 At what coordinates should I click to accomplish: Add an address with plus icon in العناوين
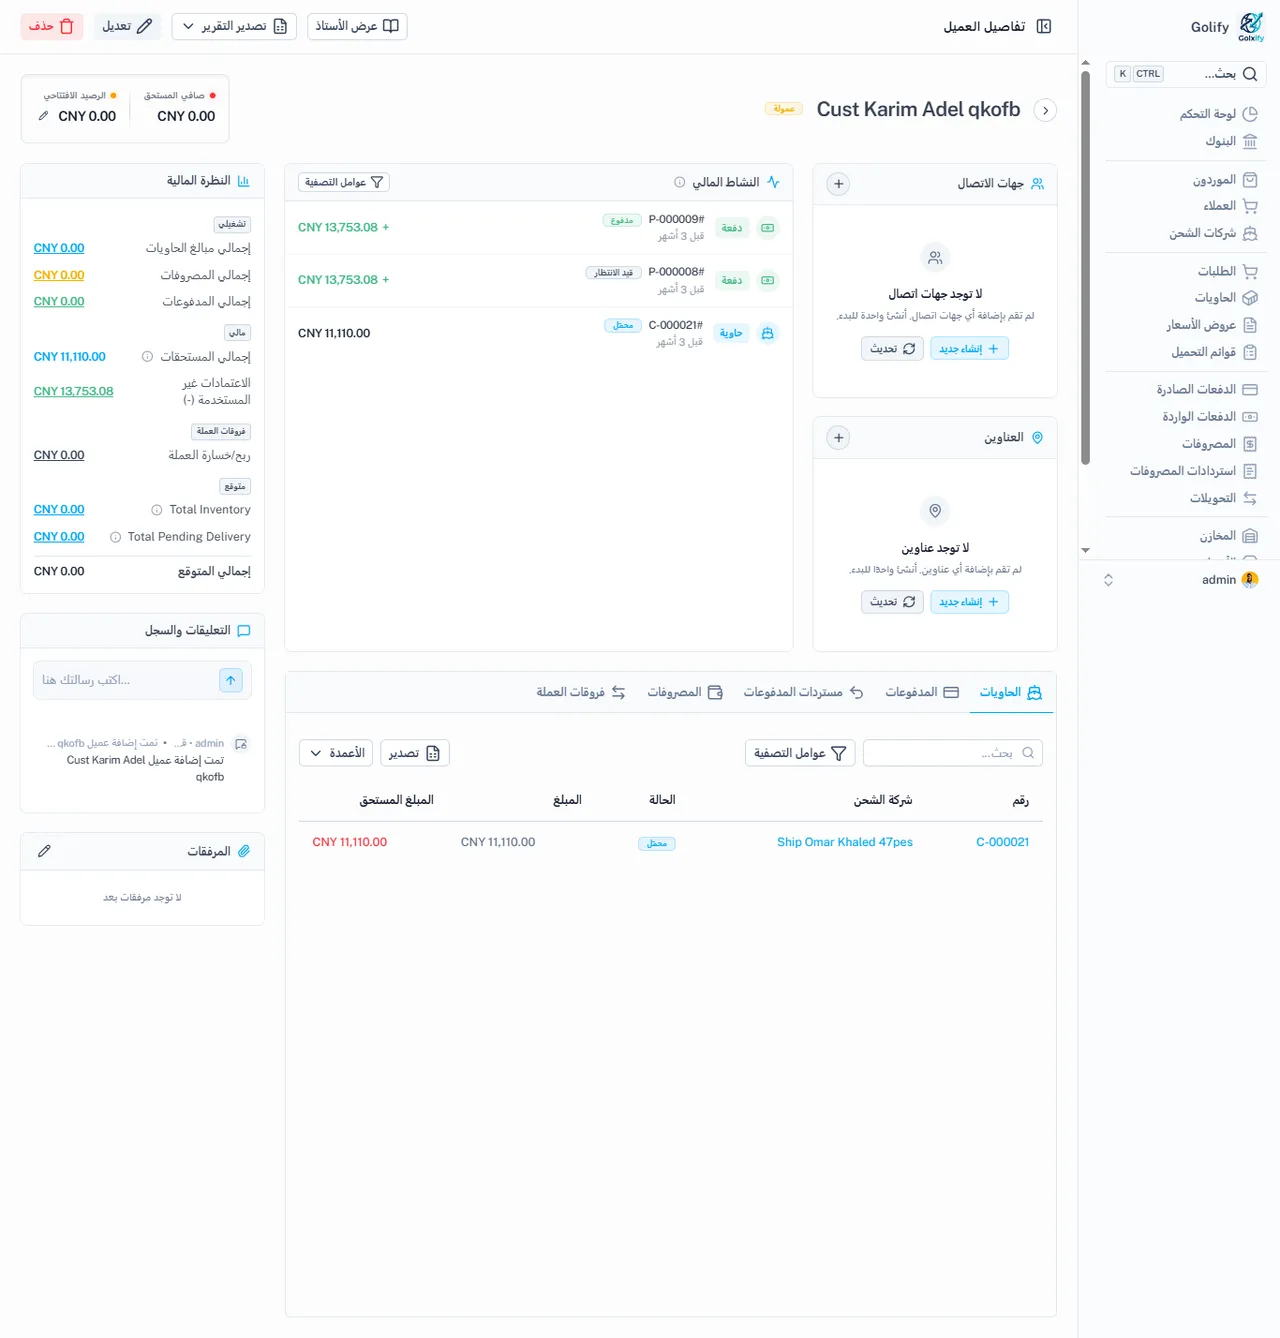point(838,438)
